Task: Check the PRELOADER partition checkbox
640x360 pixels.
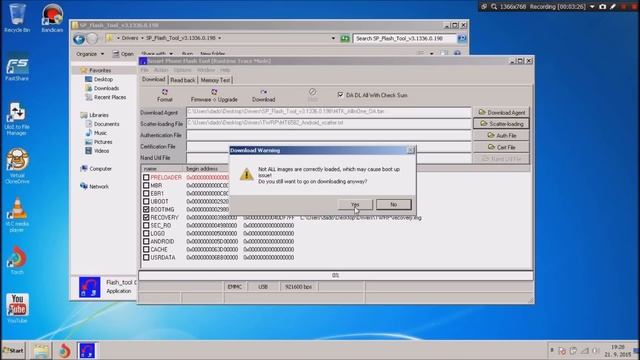Action: pyautogui.click(x=146, y=178)
